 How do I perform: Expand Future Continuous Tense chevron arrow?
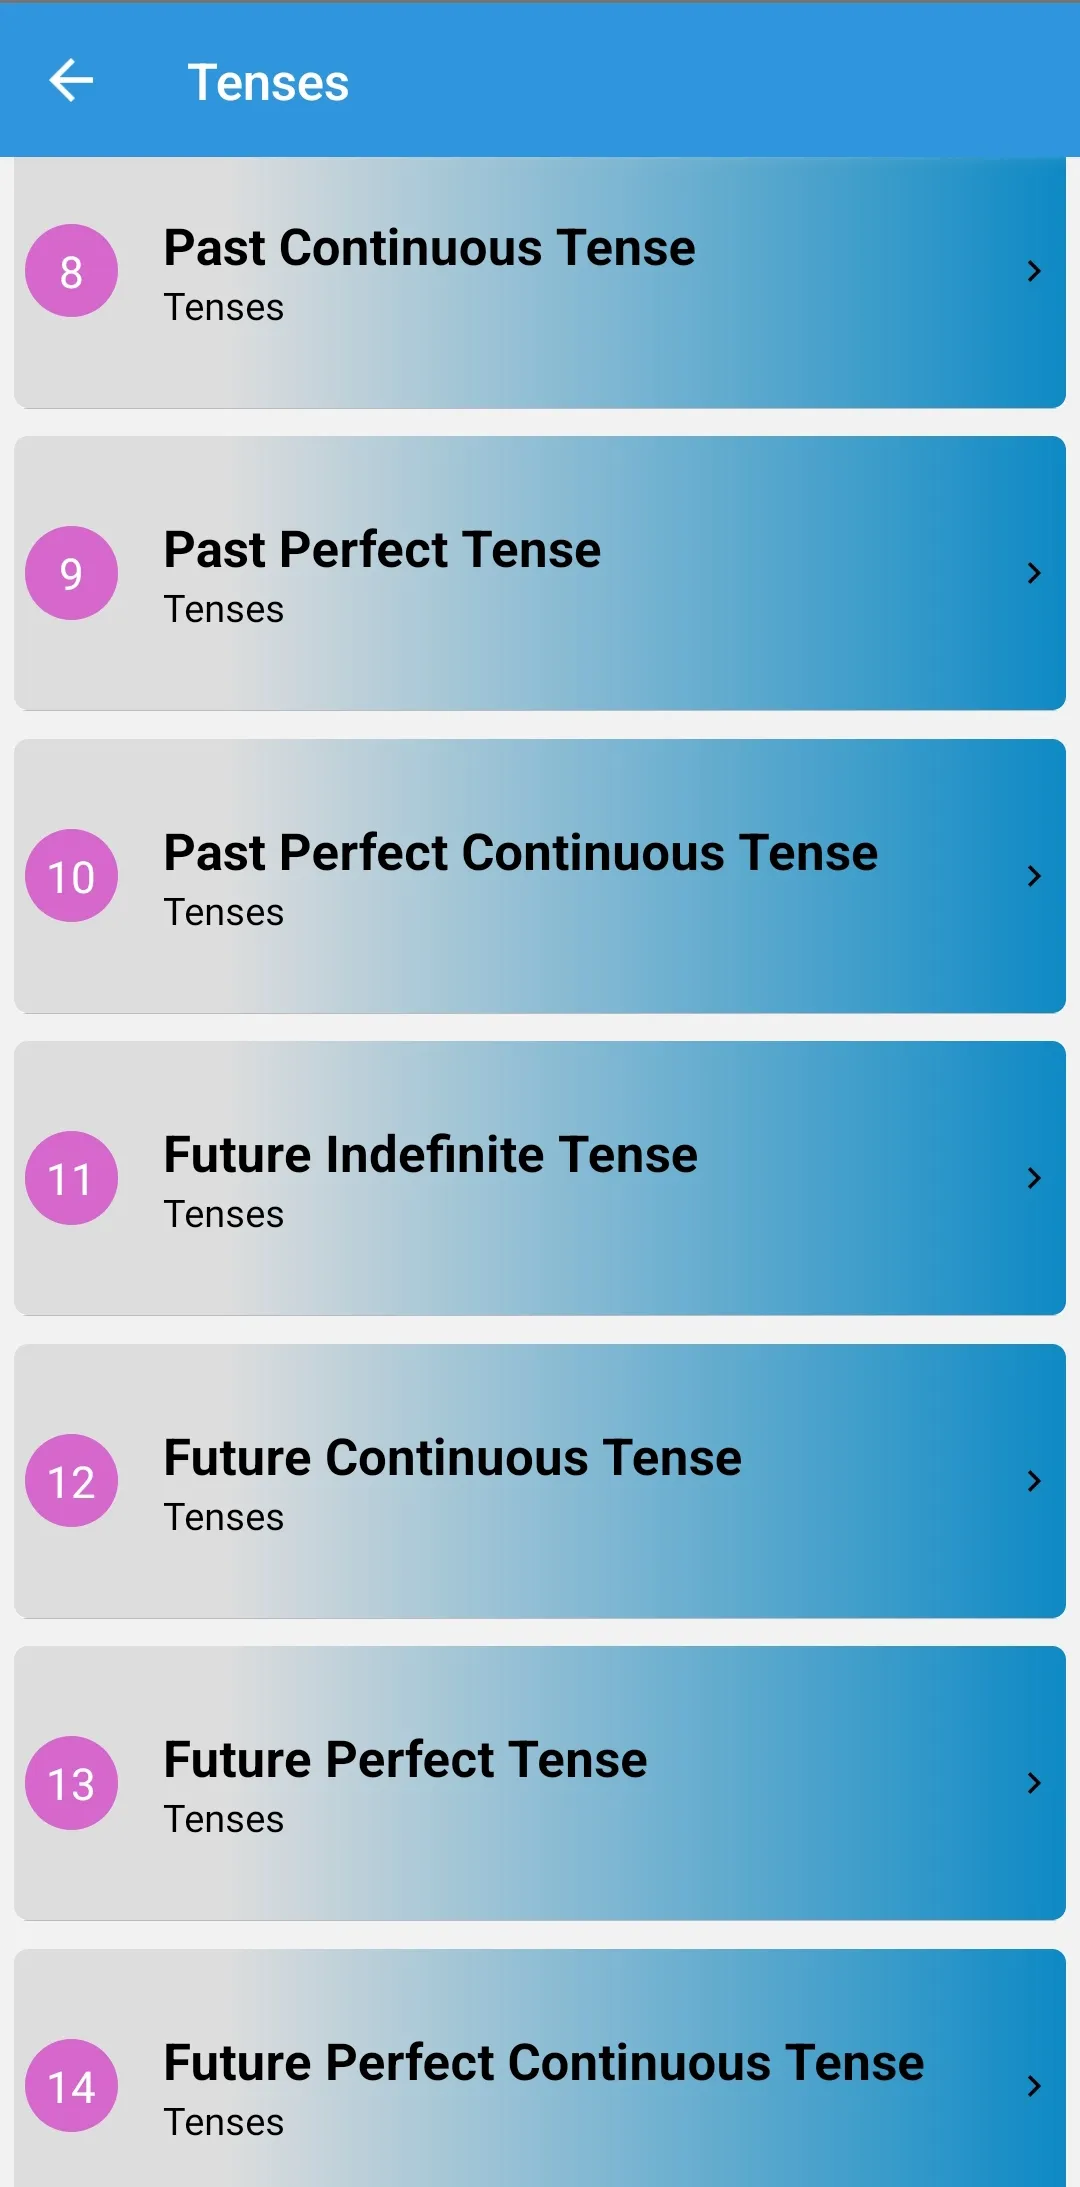1034,1481
